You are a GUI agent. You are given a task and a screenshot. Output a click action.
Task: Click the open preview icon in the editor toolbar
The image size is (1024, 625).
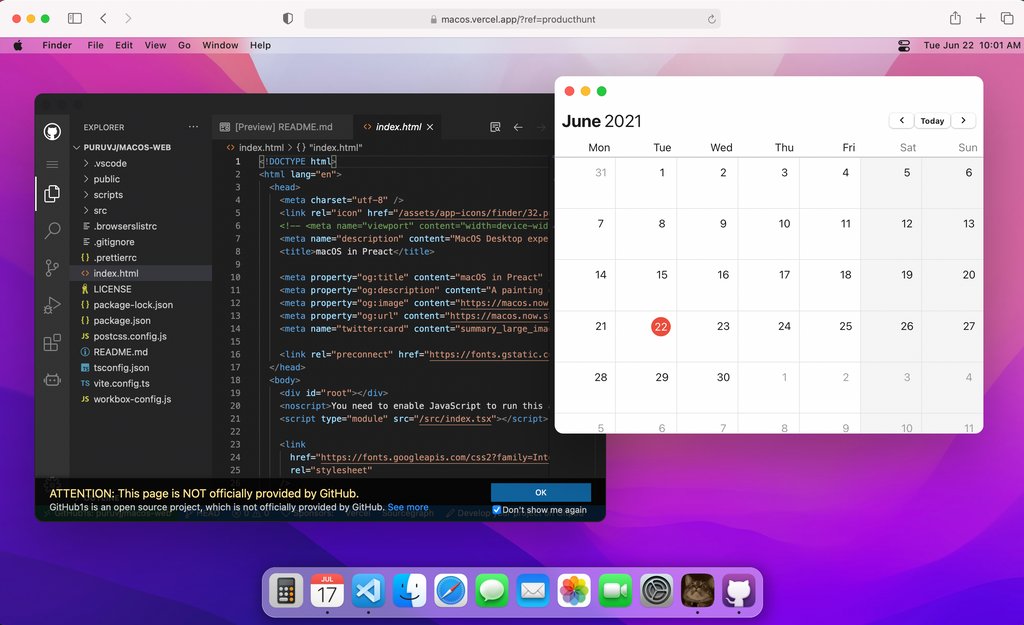pyautogui.click(x=495, y=127)
